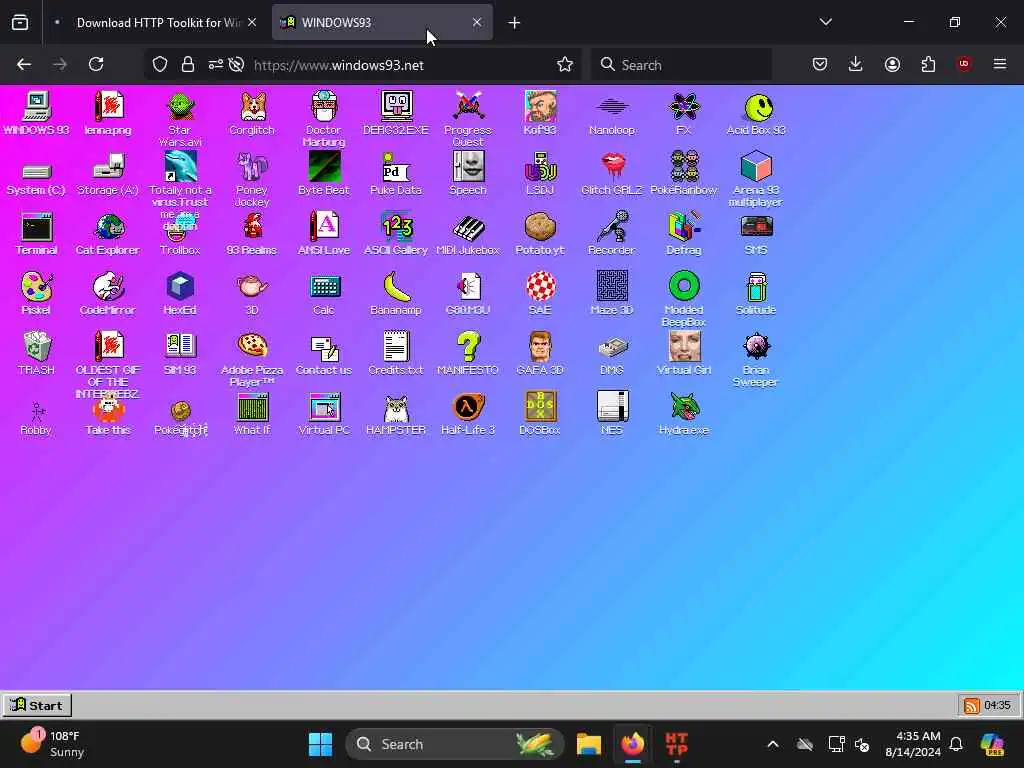Launch Doctor Marburg icon
Image resolution: width=1024 pixels, height=768 pixels.
[324, 106]
